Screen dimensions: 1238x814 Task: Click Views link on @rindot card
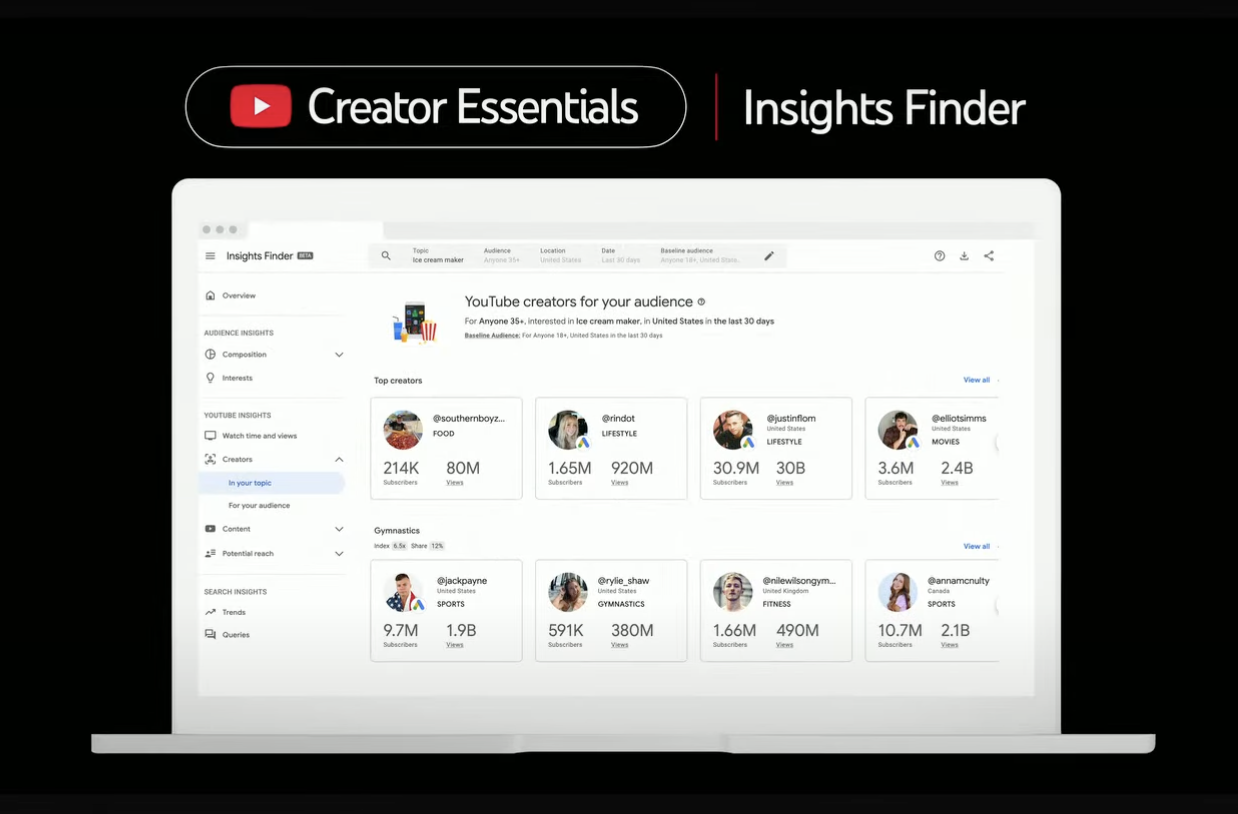tap(620, 483)
